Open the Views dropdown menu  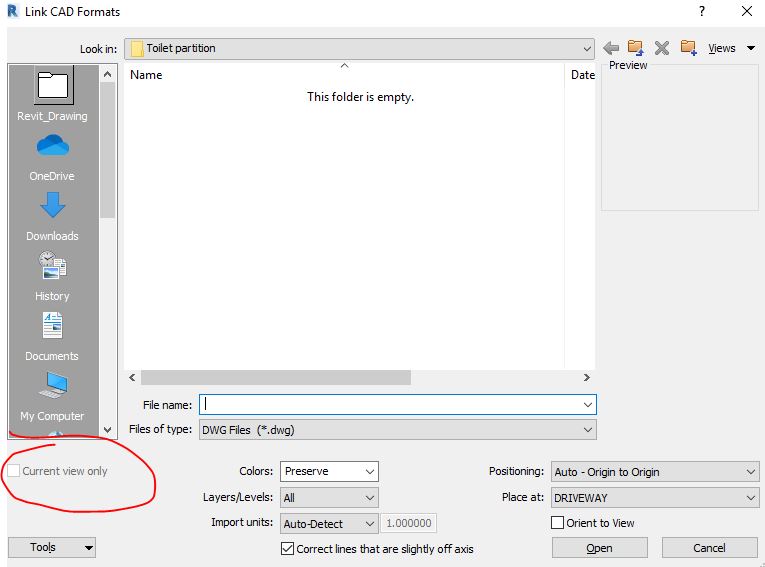pyautogui.click(x=731, y=48)
